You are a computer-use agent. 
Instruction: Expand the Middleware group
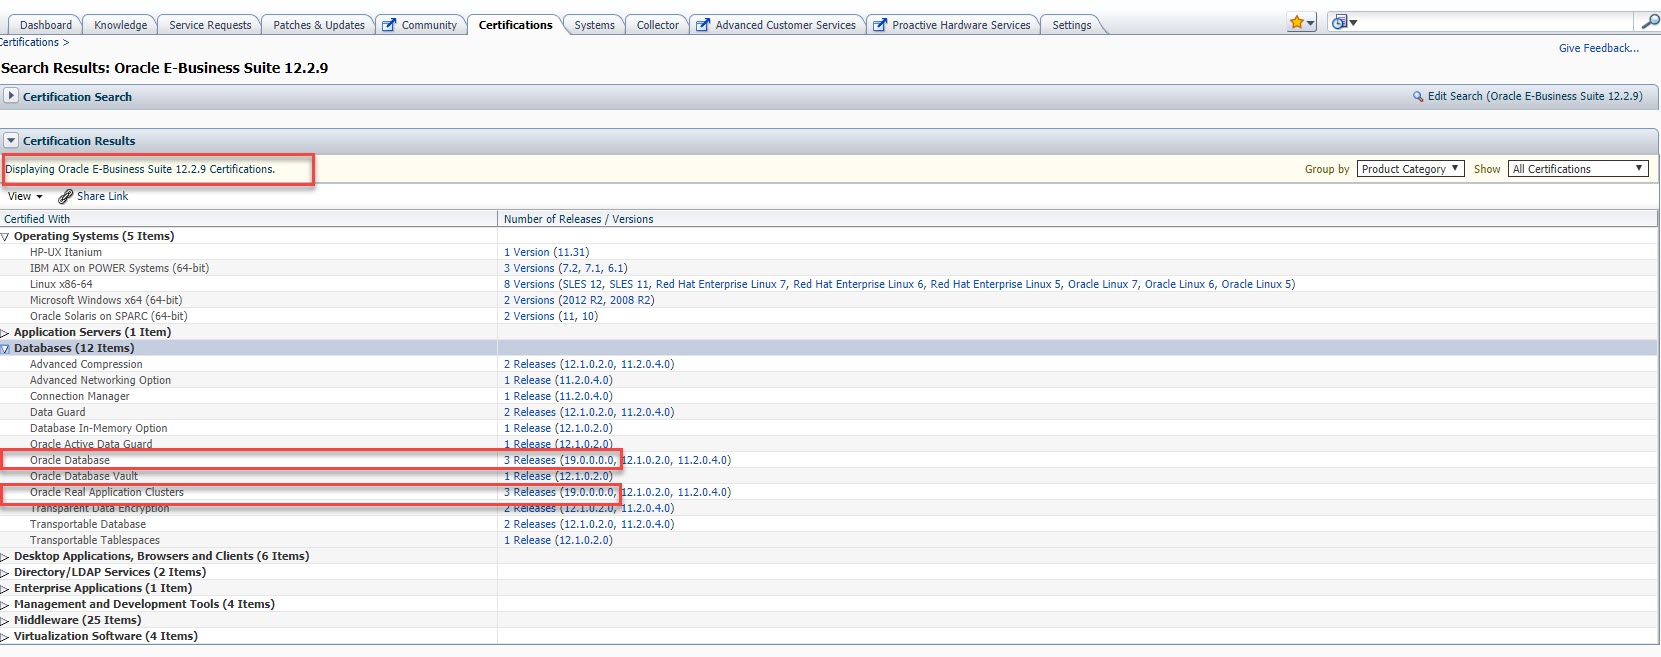click(5, 621)
